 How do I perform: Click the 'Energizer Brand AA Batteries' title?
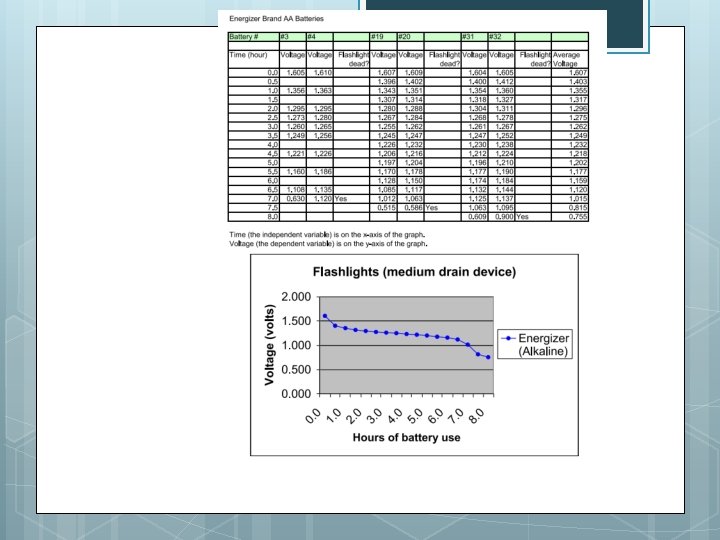[x=276, y=19]
